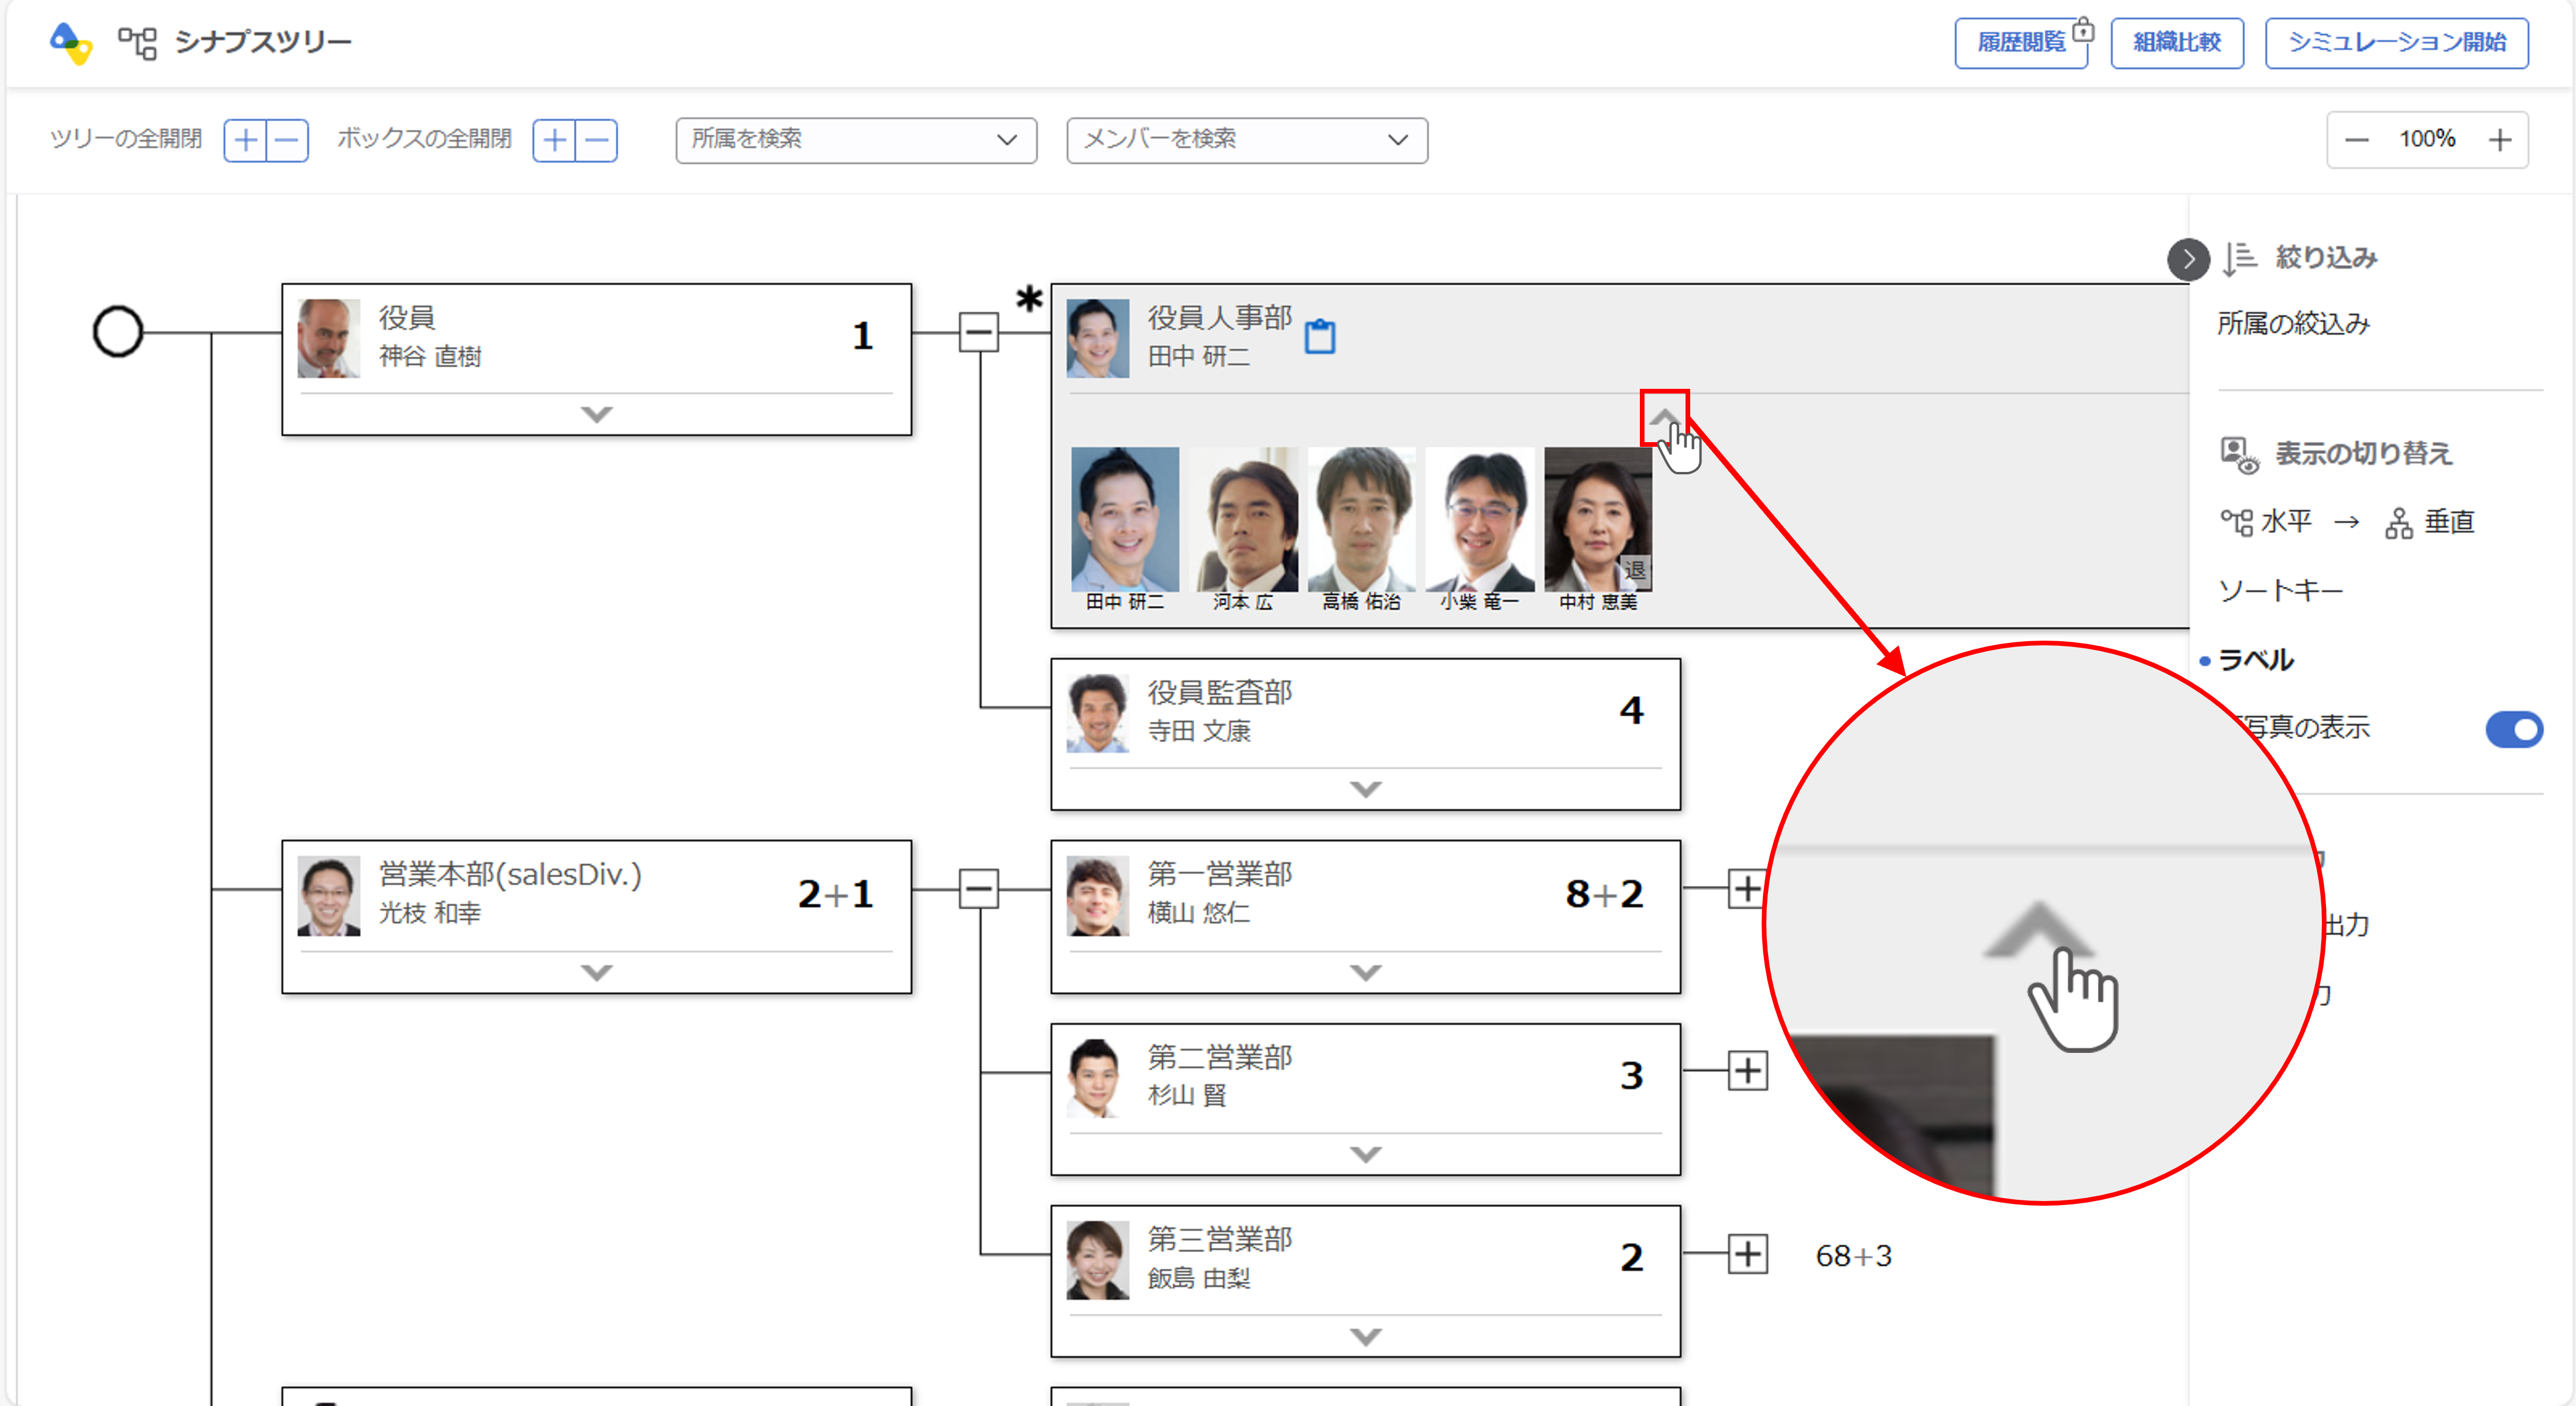The height and width of the screenshot is (1406, 2576).
Task: Open the メンバーを検索 dropdown
Action: coord(1246,140)
